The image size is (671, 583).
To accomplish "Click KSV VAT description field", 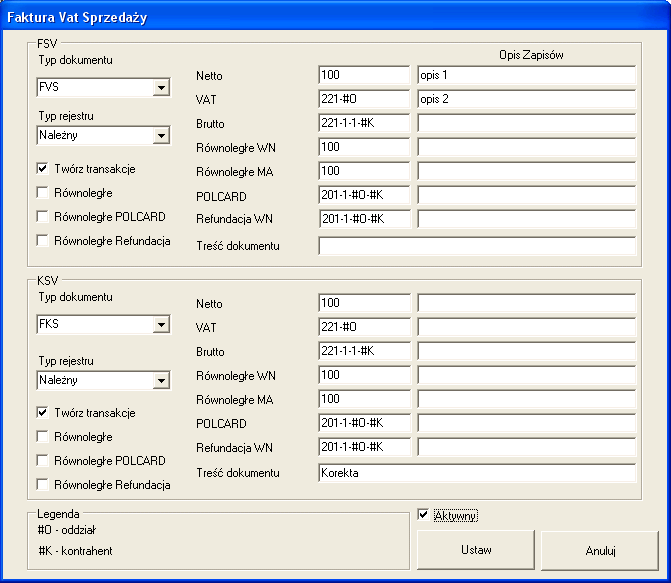I will [527, 327].
